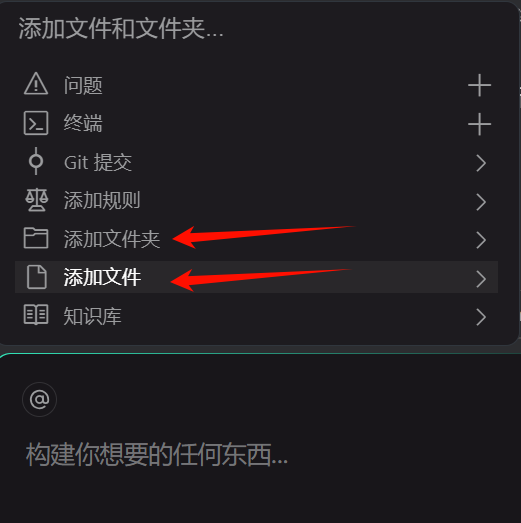Add 问题 context with plus icon

479,85
